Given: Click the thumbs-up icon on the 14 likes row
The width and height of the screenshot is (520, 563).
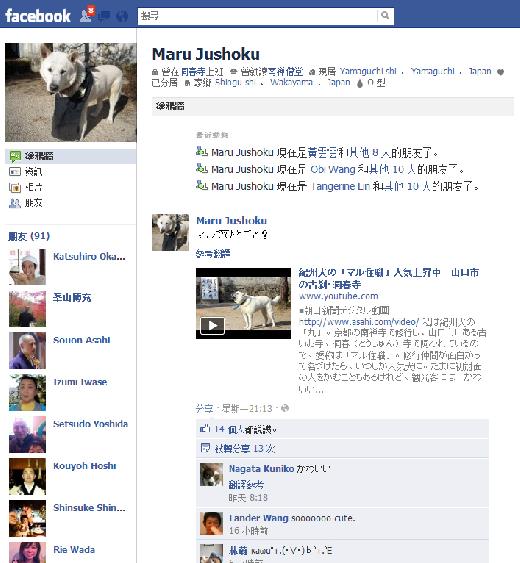Looking at the screenshot, I should (x=204, y=429).
